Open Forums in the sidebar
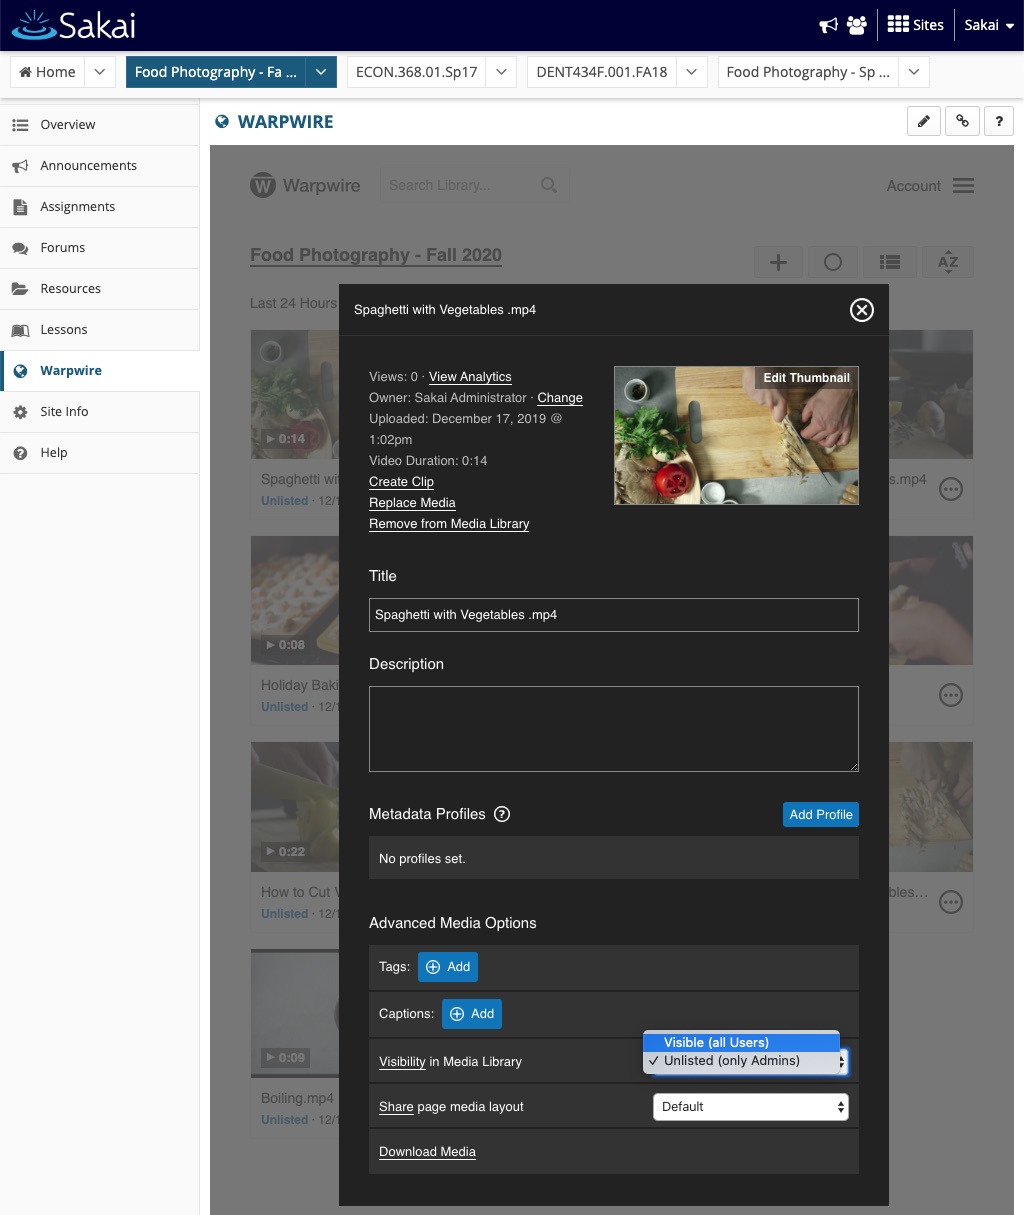 coord(100,248)
